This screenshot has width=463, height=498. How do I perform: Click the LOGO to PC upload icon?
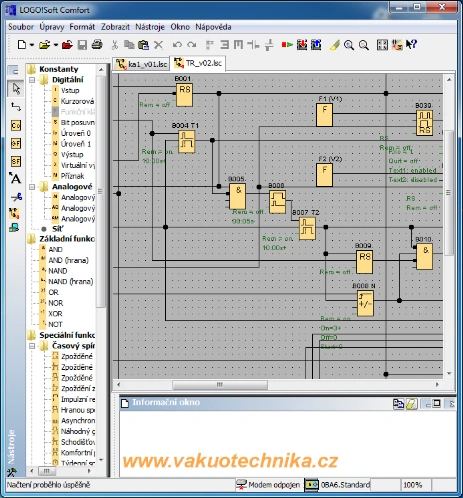316,45
